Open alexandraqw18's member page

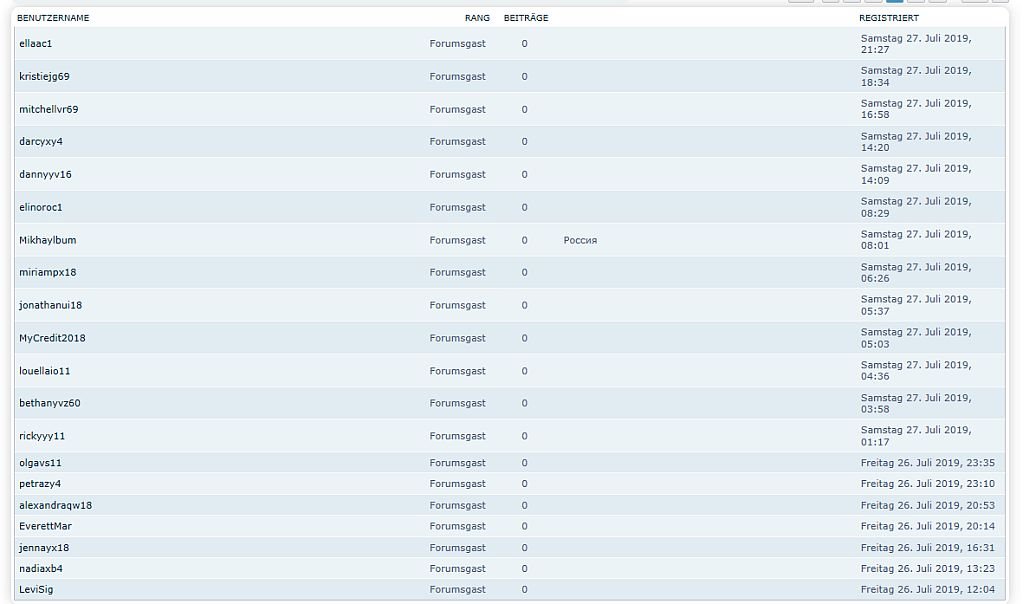[55, 506]
